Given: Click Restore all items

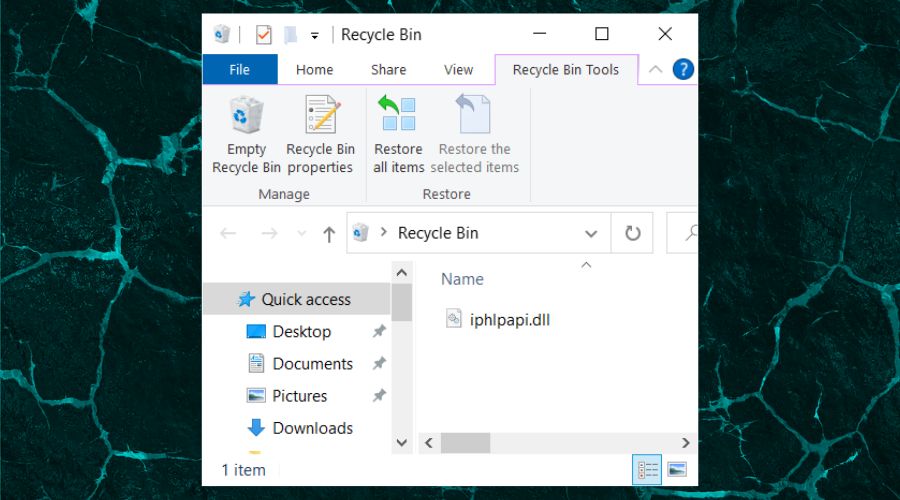Looking at the screenshot, I should point(398,135).
